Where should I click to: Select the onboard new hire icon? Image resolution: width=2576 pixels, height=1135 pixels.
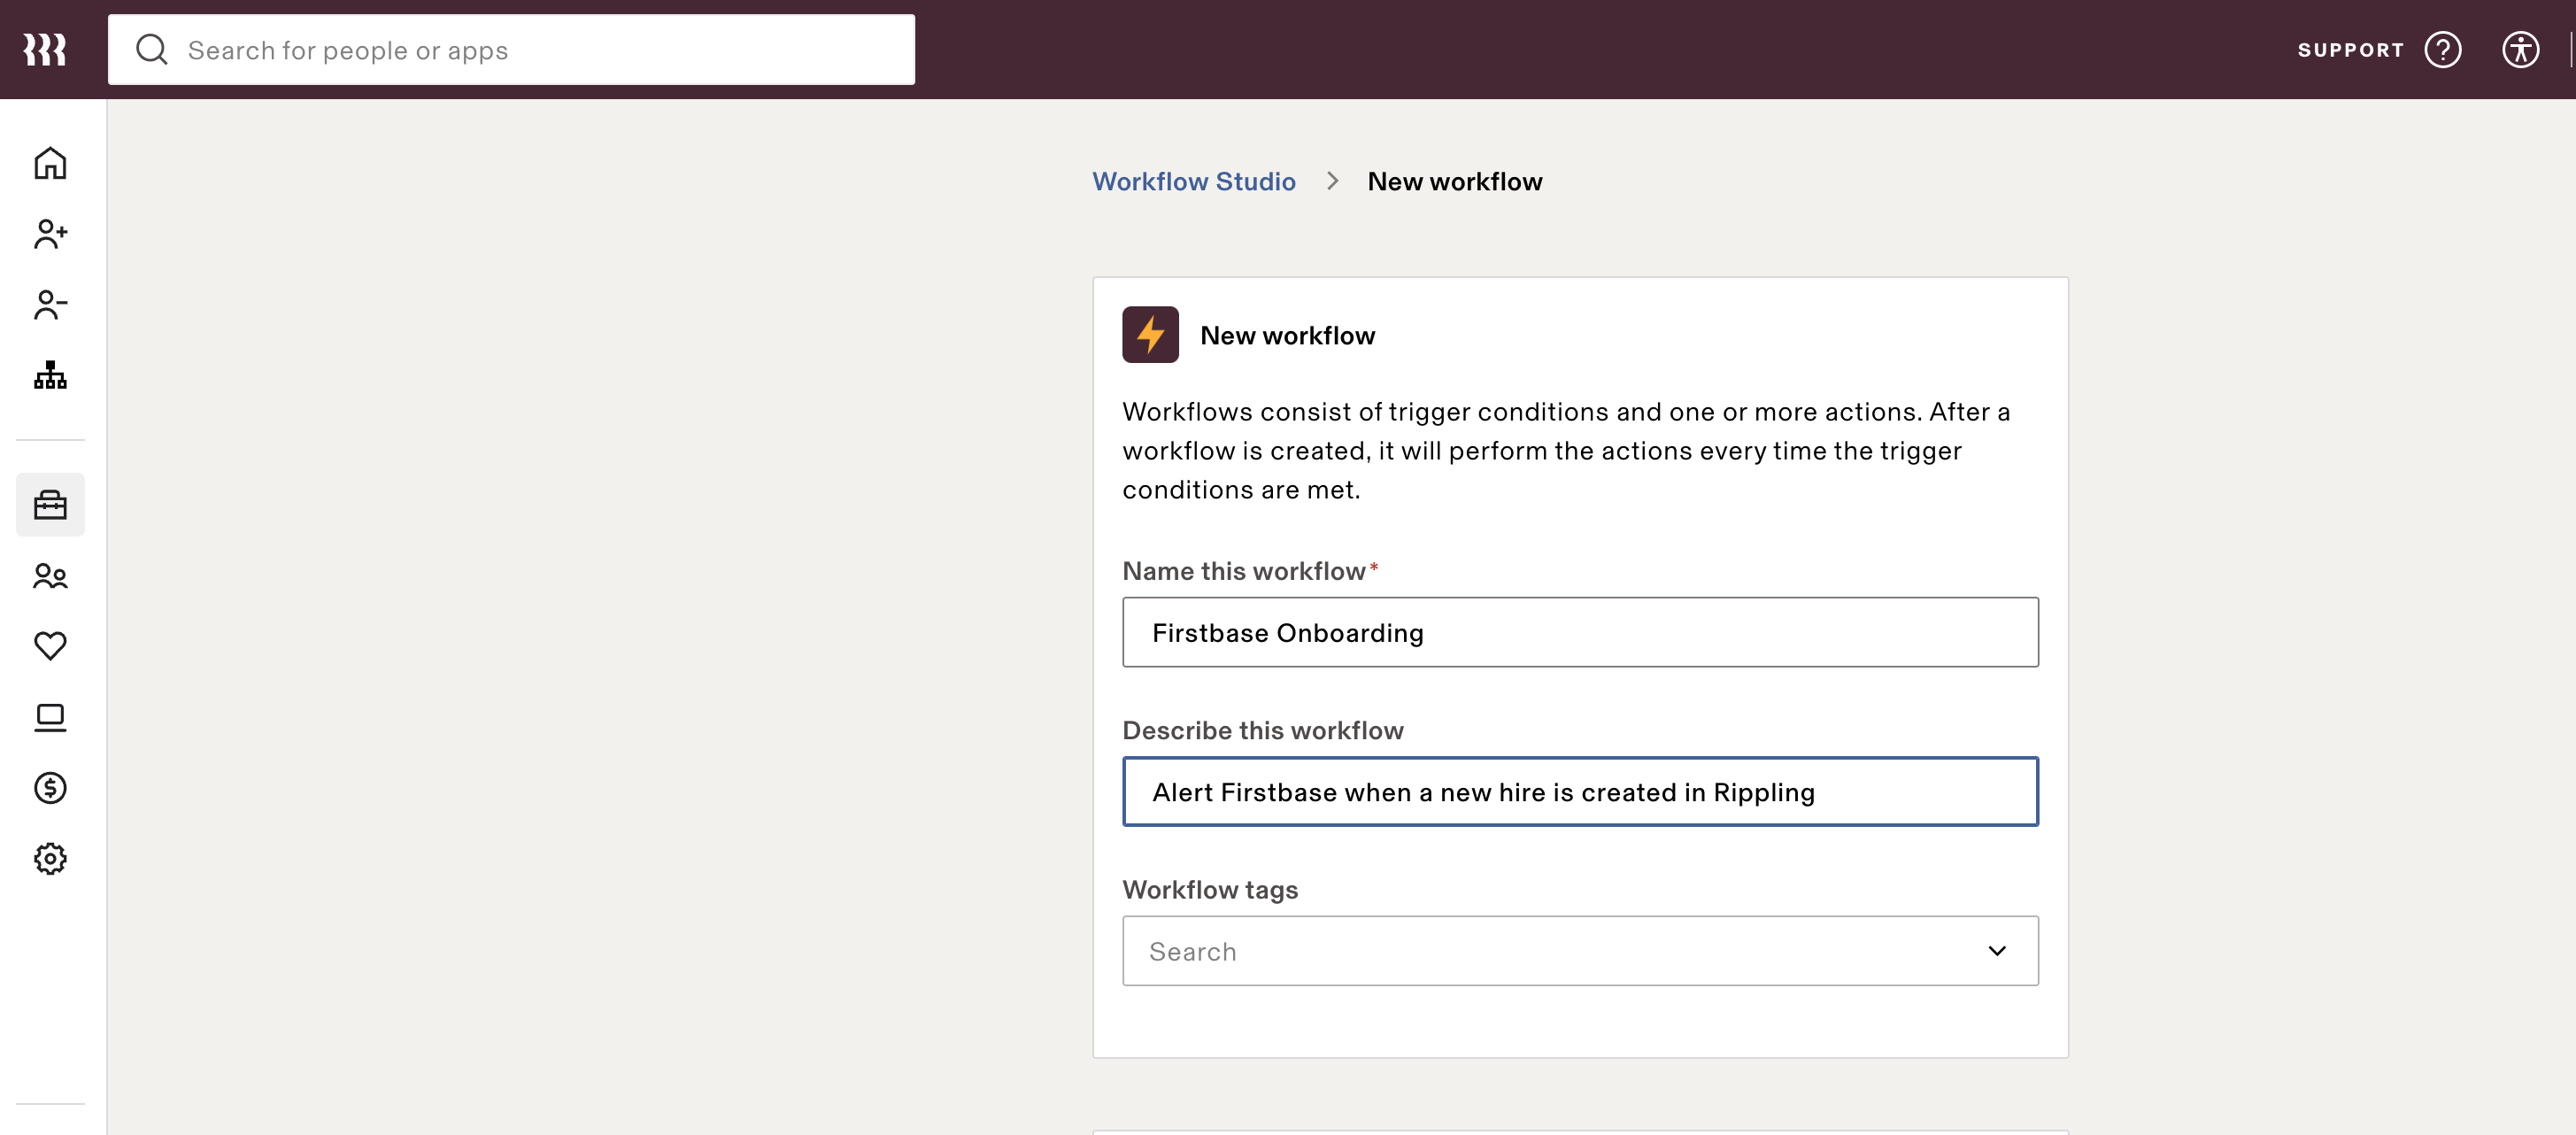[x=50, y=233]
